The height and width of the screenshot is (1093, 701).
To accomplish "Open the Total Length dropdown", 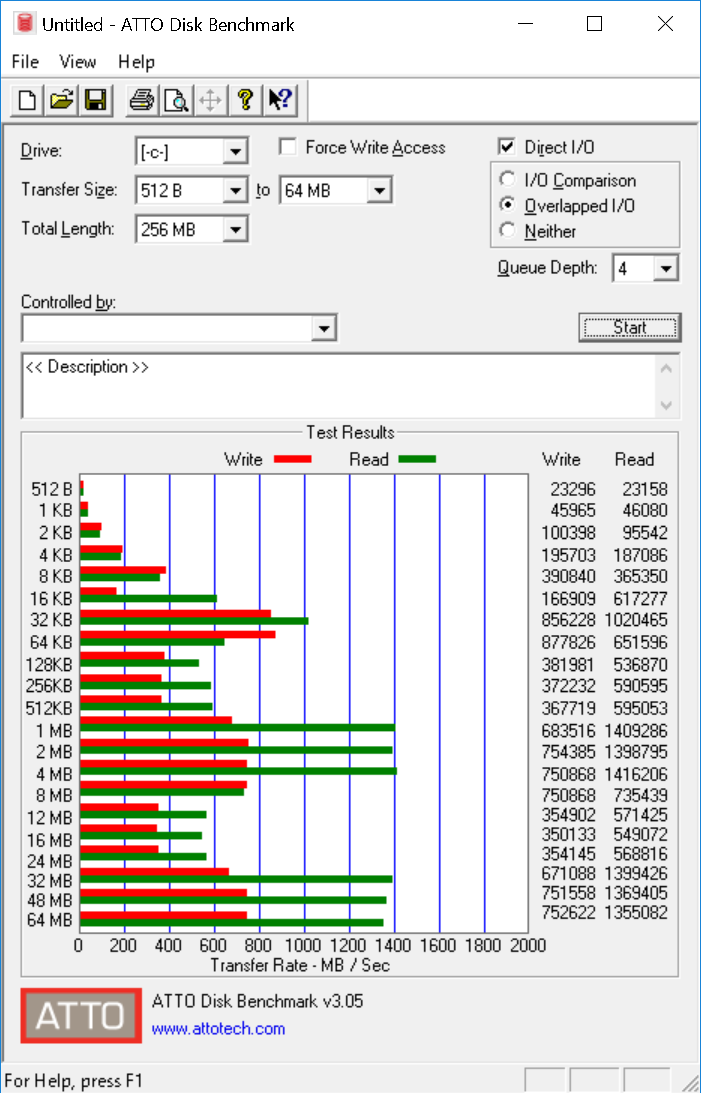I will (235, 229).
